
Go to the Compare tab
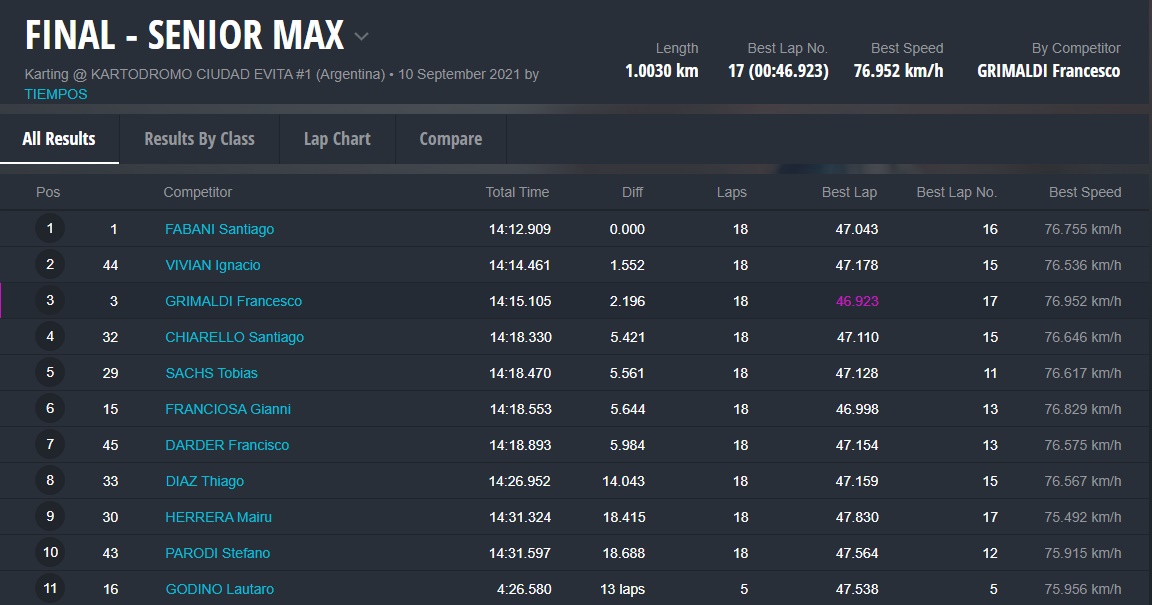[450, 139]
